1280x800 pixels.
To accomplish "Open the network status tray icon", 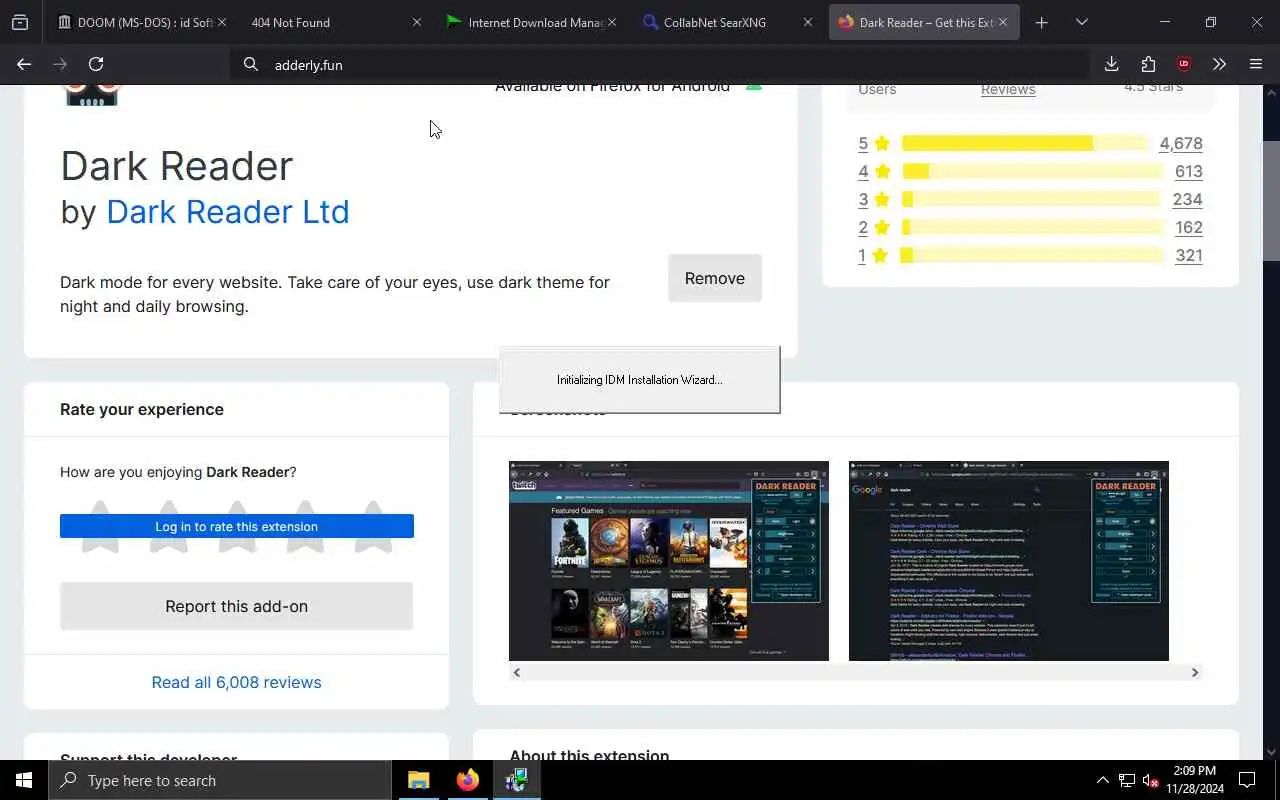I will [1127, 780].
